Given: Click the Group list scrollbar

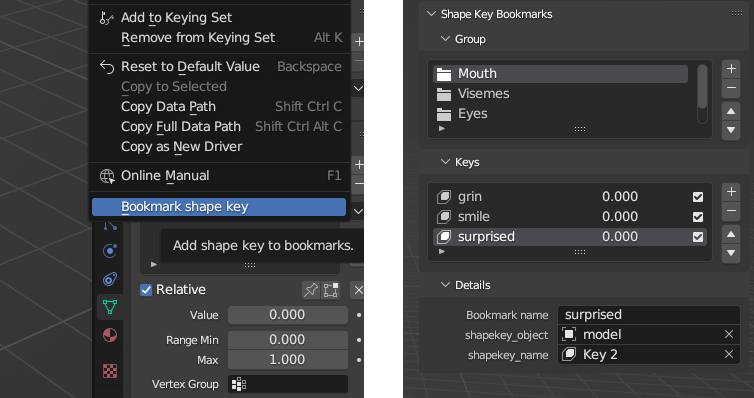Looking at the screenshot, I should (x=702, y=87).
